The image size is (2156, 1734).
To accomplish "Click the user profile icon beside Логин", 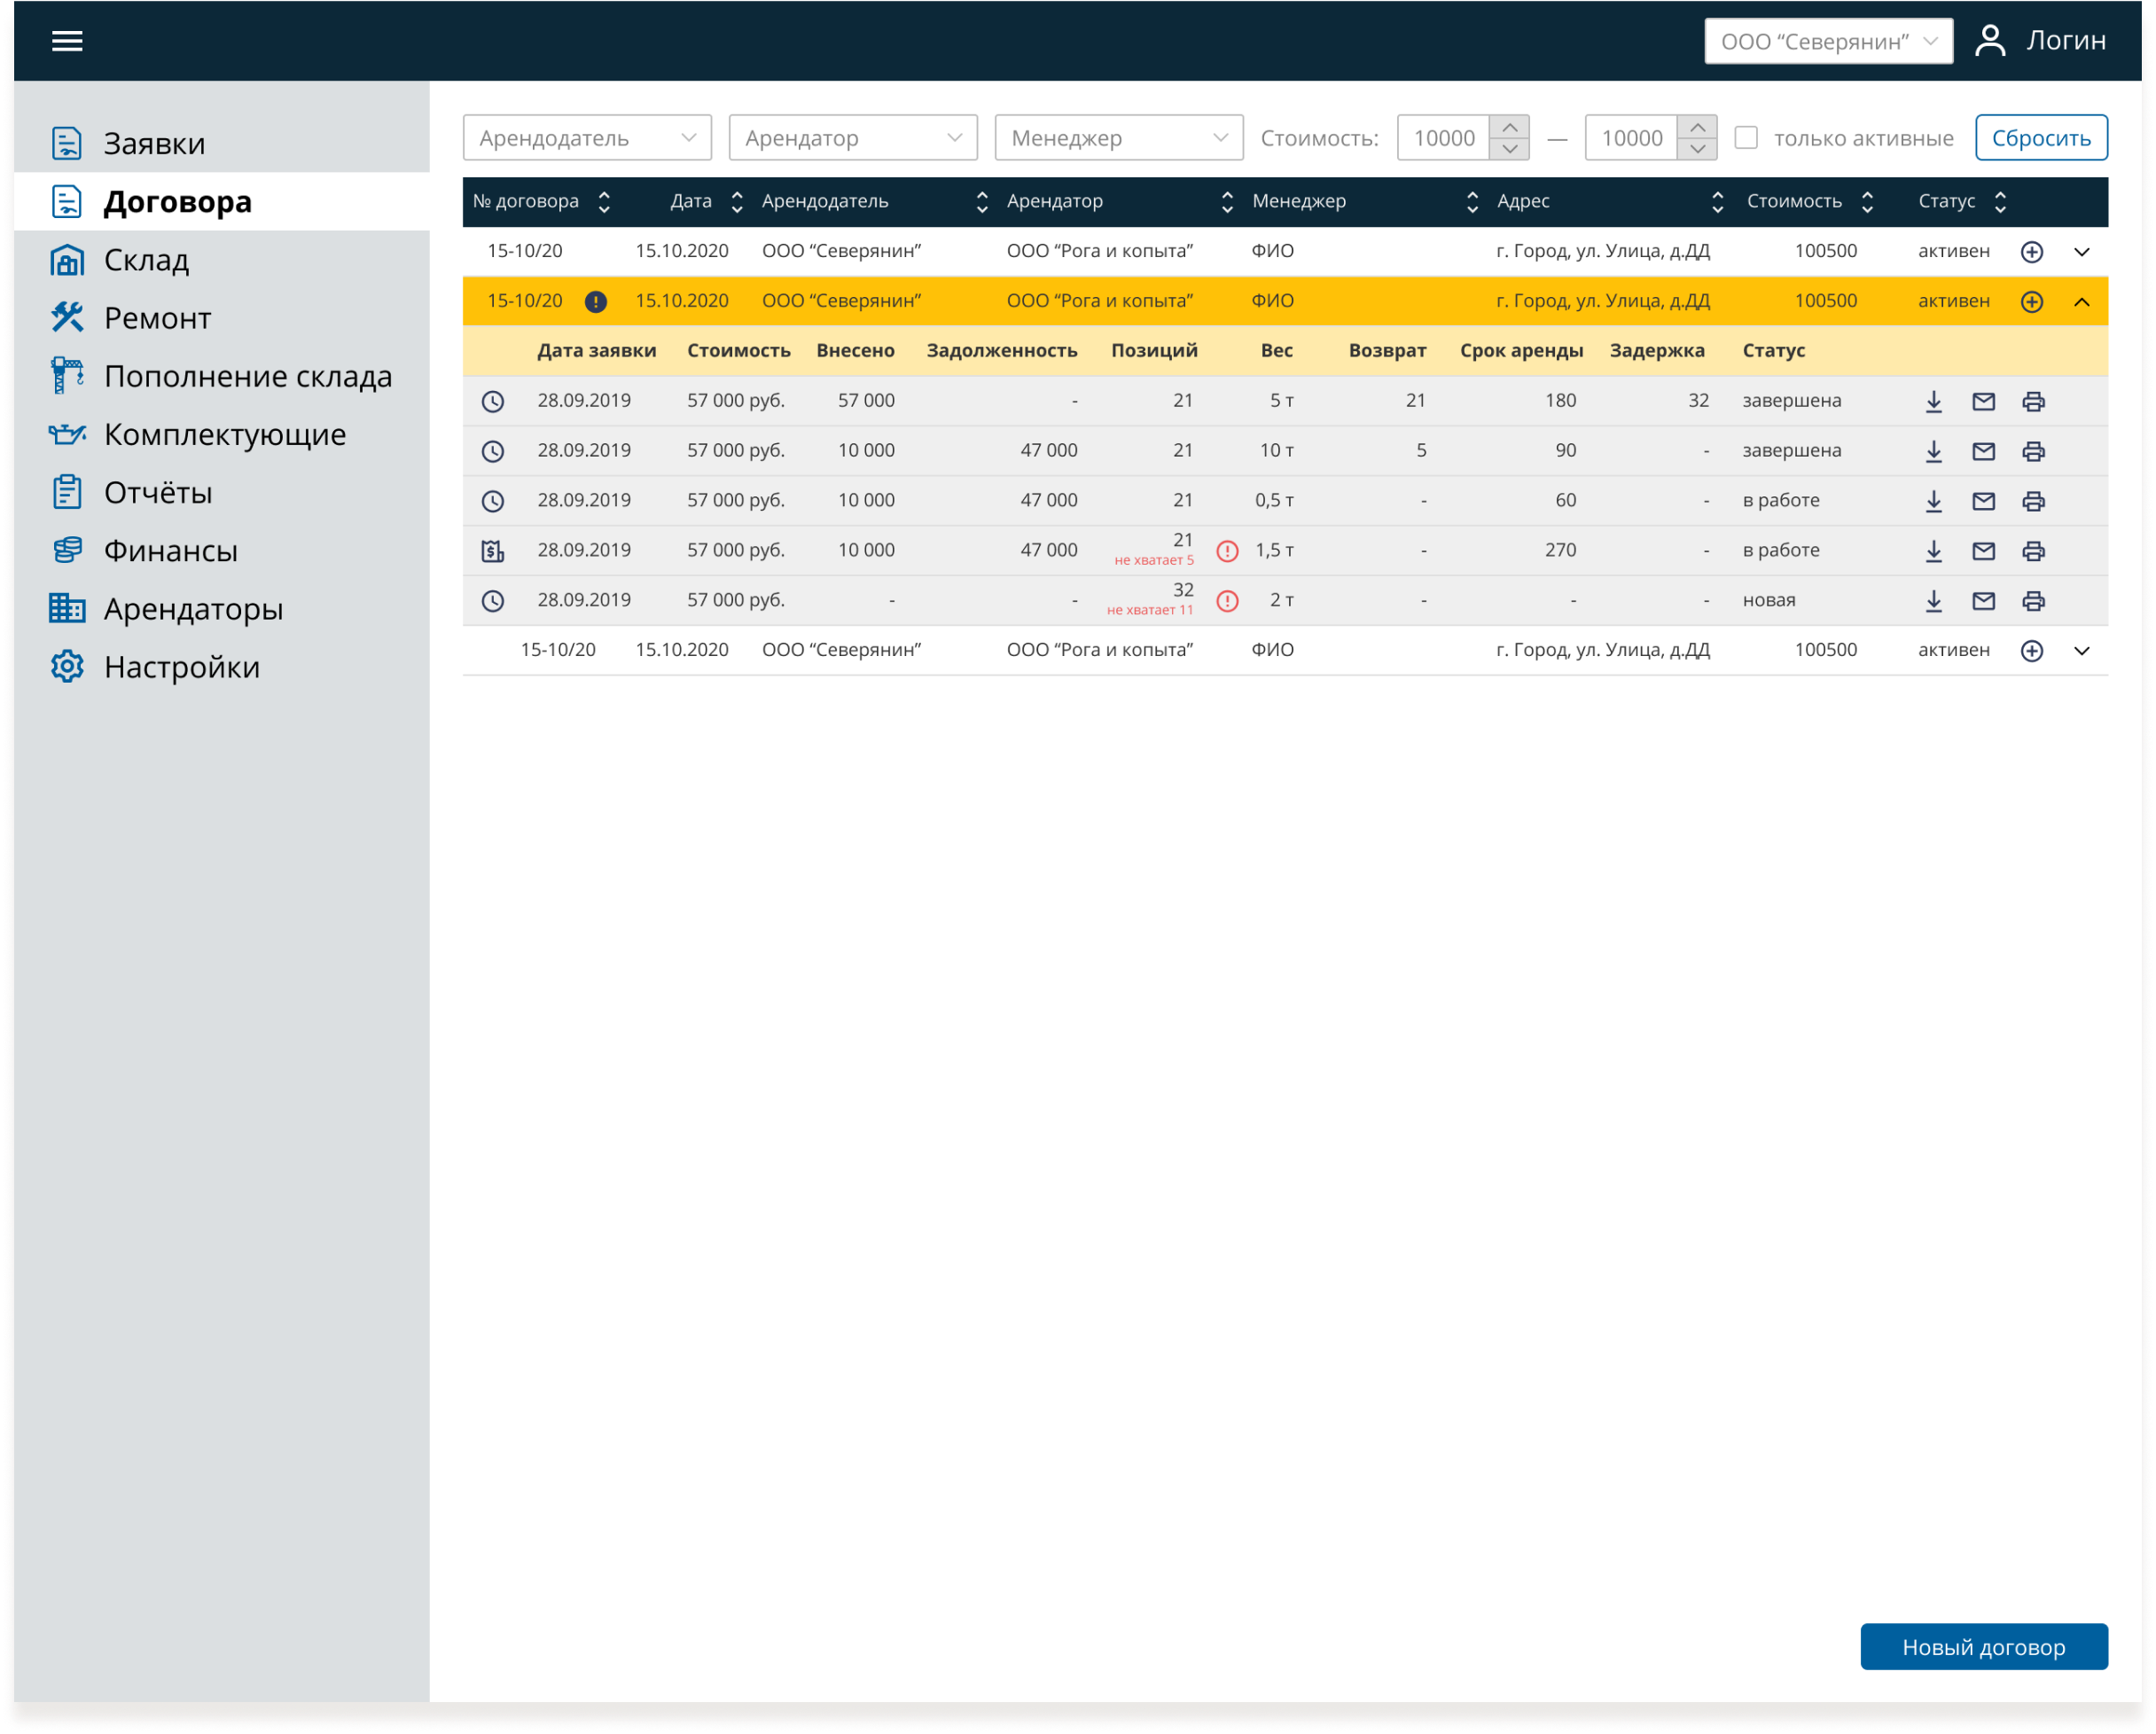I will point(1990,41).
